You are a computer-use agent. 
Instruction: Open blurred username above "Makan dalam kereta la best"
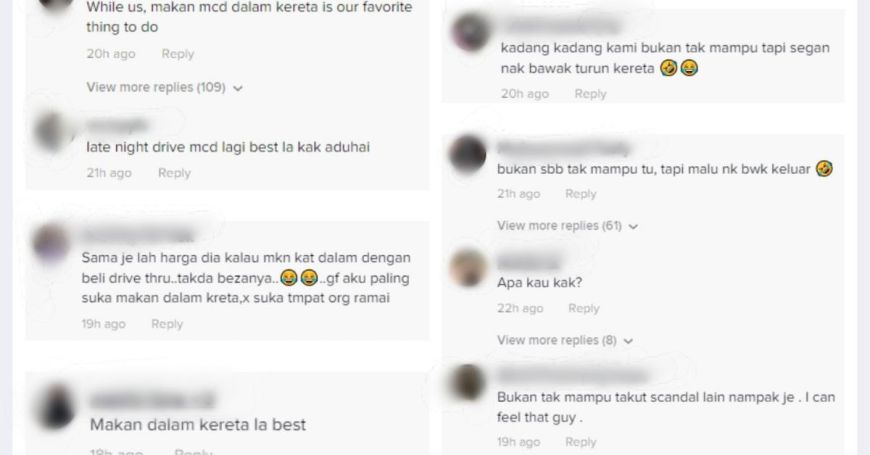tap(152, 400)
